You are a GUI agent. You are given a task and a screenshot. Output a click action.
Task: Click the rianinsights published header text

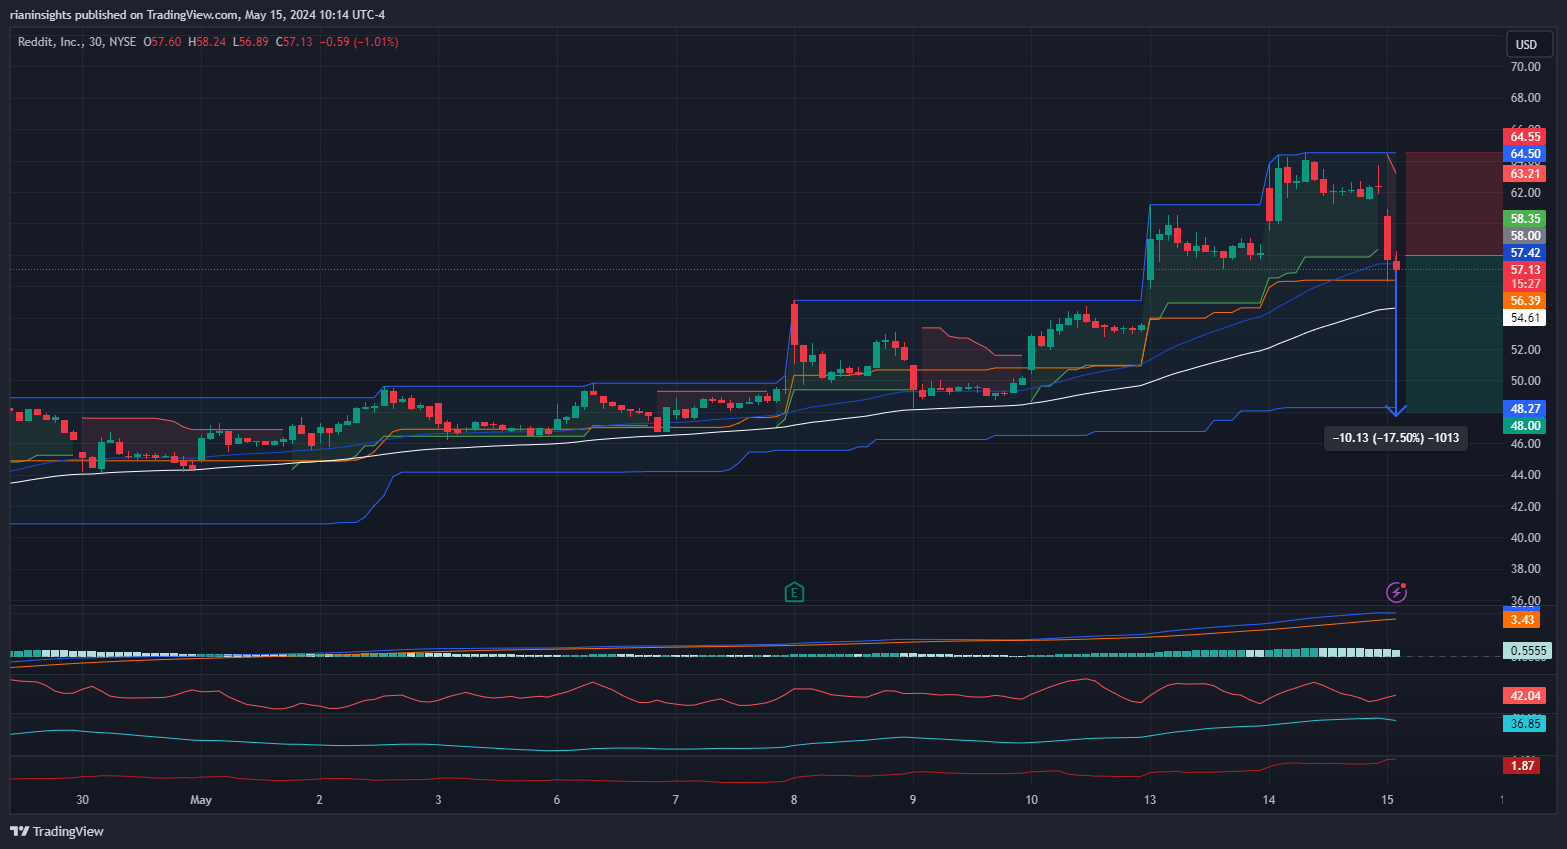pyautogui.click(x=197, y=15)
